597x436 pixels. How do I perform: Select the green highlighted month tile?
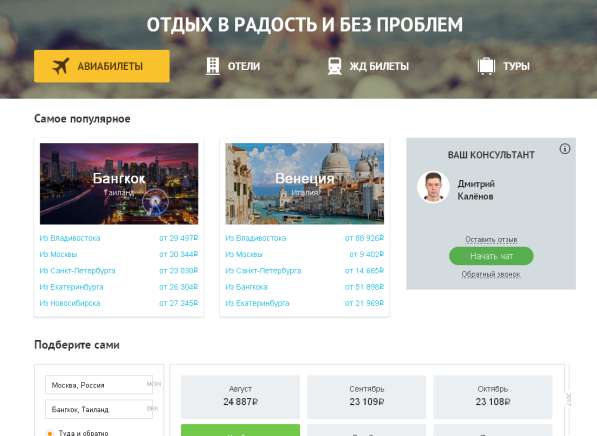pyautogui.click(x=240, y=430)
